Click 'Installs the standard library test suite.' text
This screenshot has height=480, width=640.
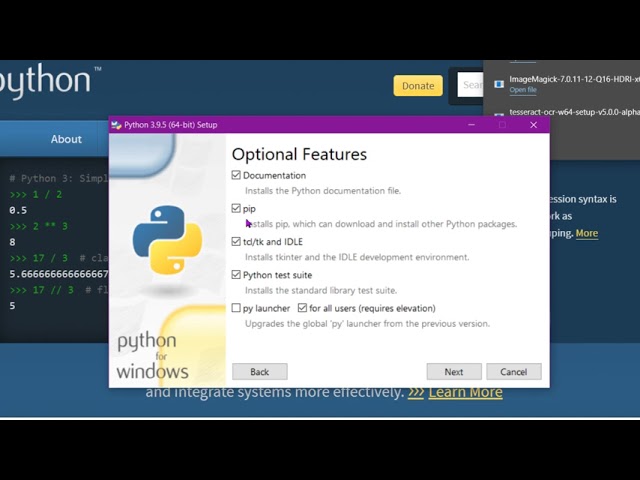coord(321,290)
